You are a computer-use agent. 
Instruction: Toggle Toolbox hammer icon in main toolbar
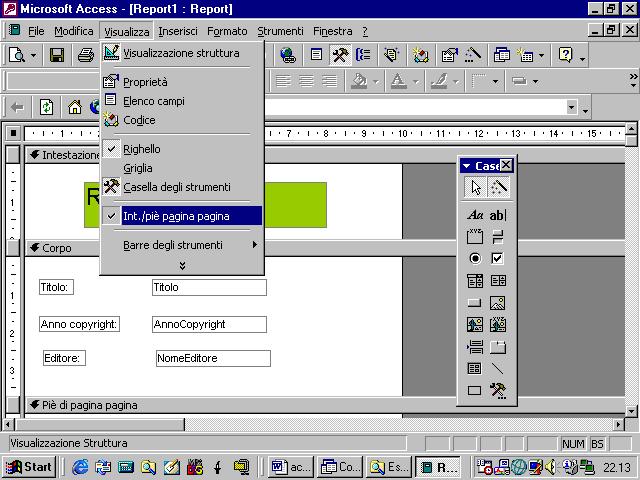(340, 55)
